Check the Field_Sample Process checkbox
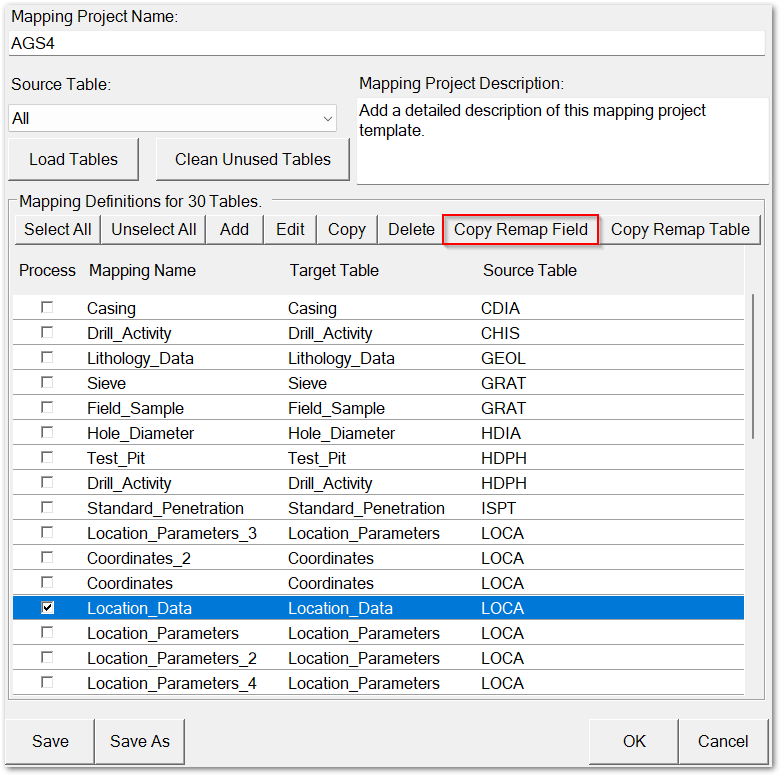This screenshot has width=781, height=776. (47, 407)
